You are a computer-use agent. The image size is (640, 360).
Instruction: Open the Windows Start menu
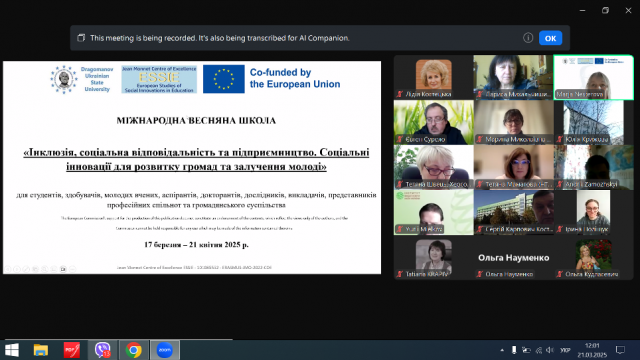pyautogui.click(x=12, y=350)
